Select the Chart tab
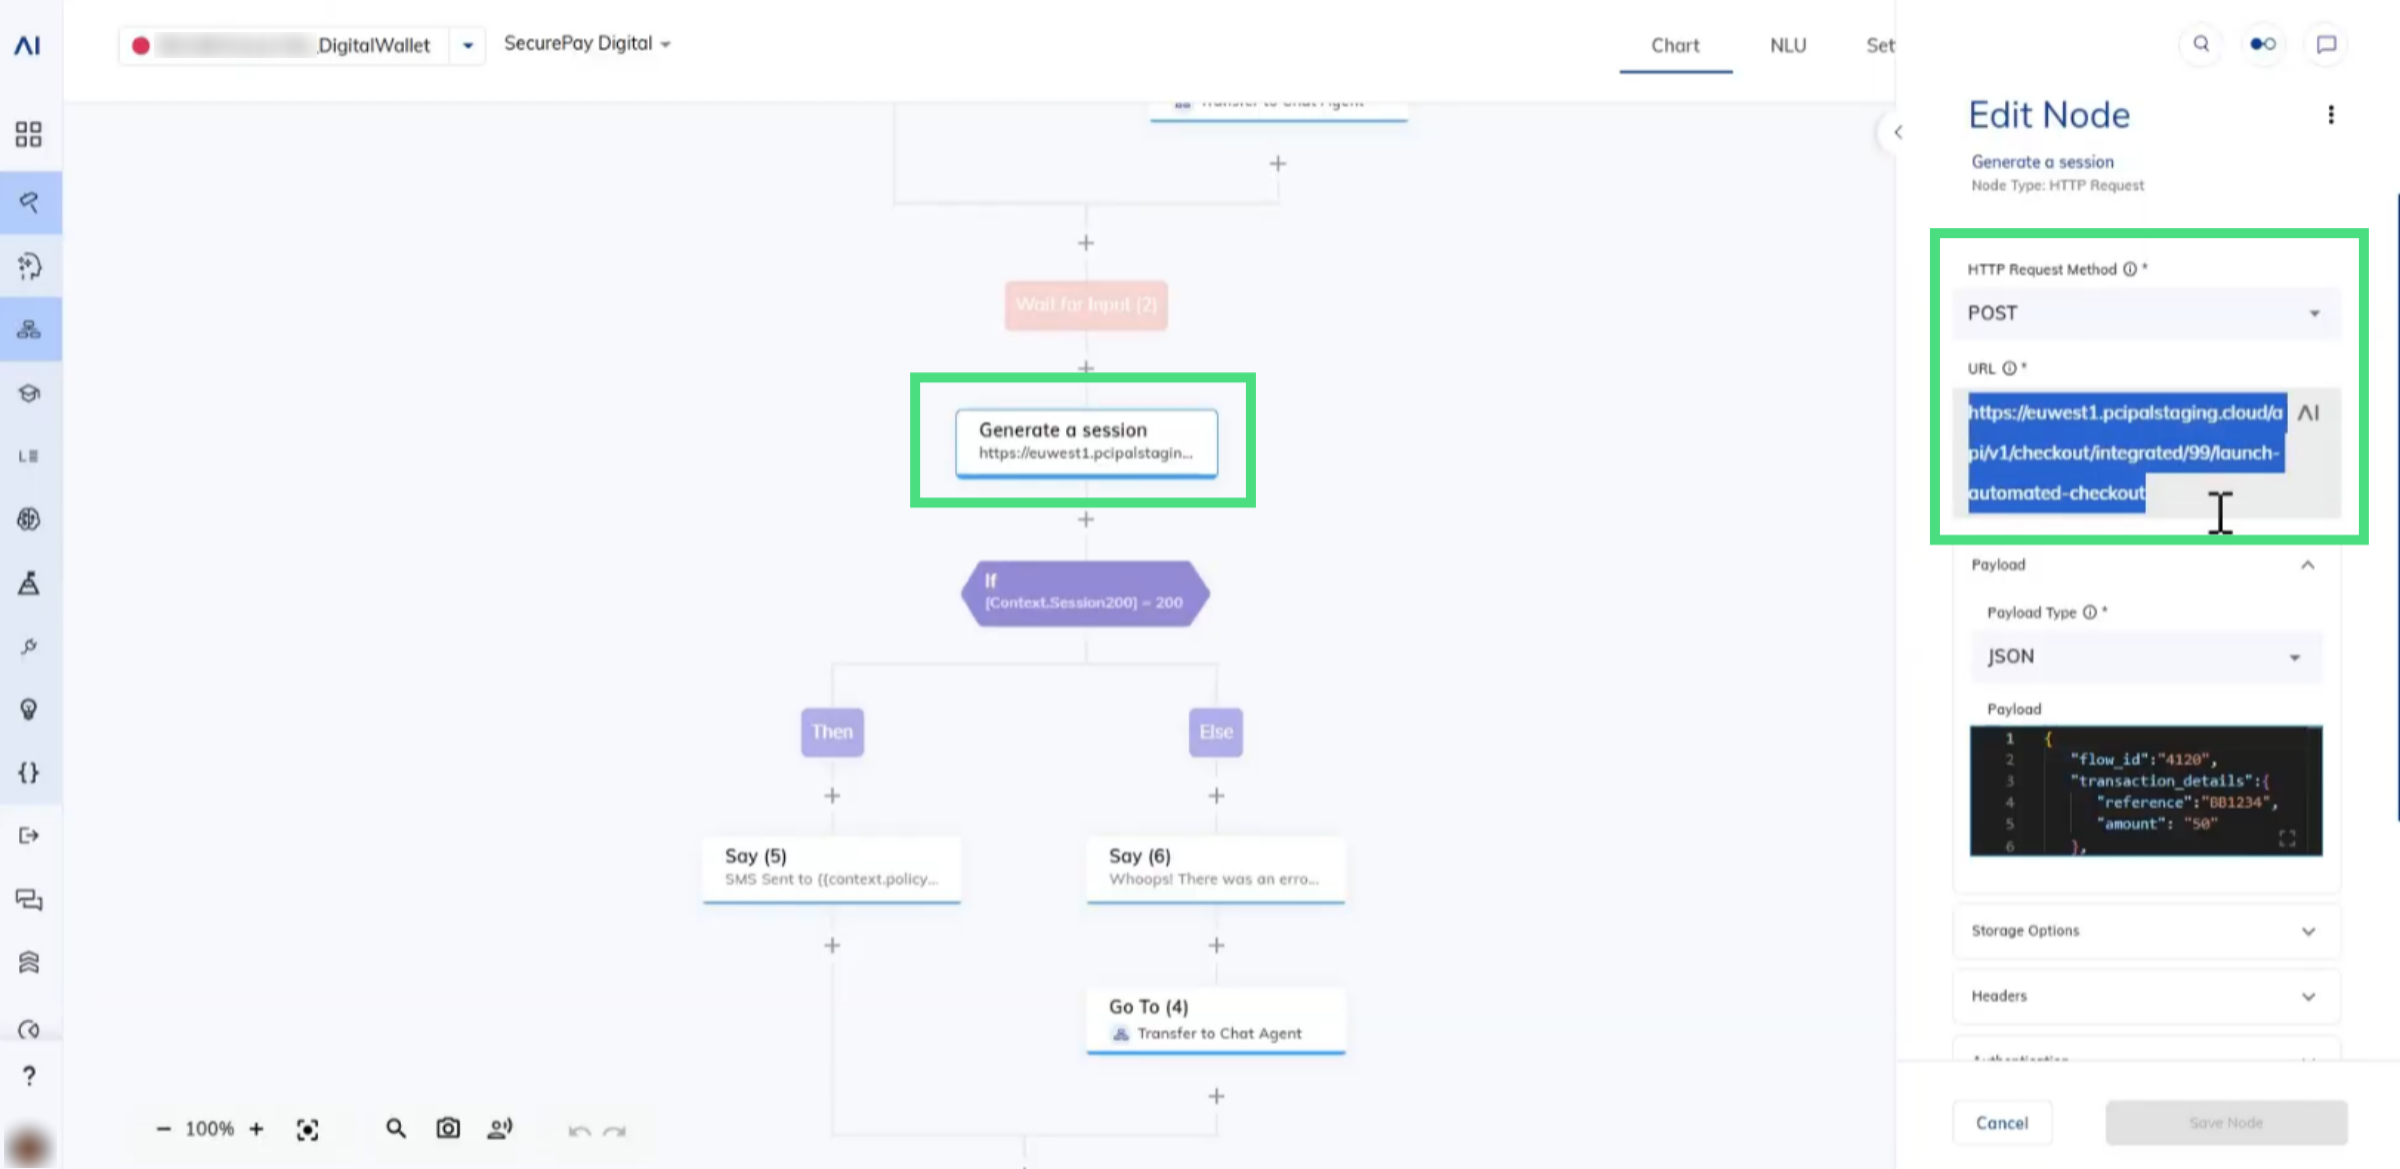 point(1675,45)
